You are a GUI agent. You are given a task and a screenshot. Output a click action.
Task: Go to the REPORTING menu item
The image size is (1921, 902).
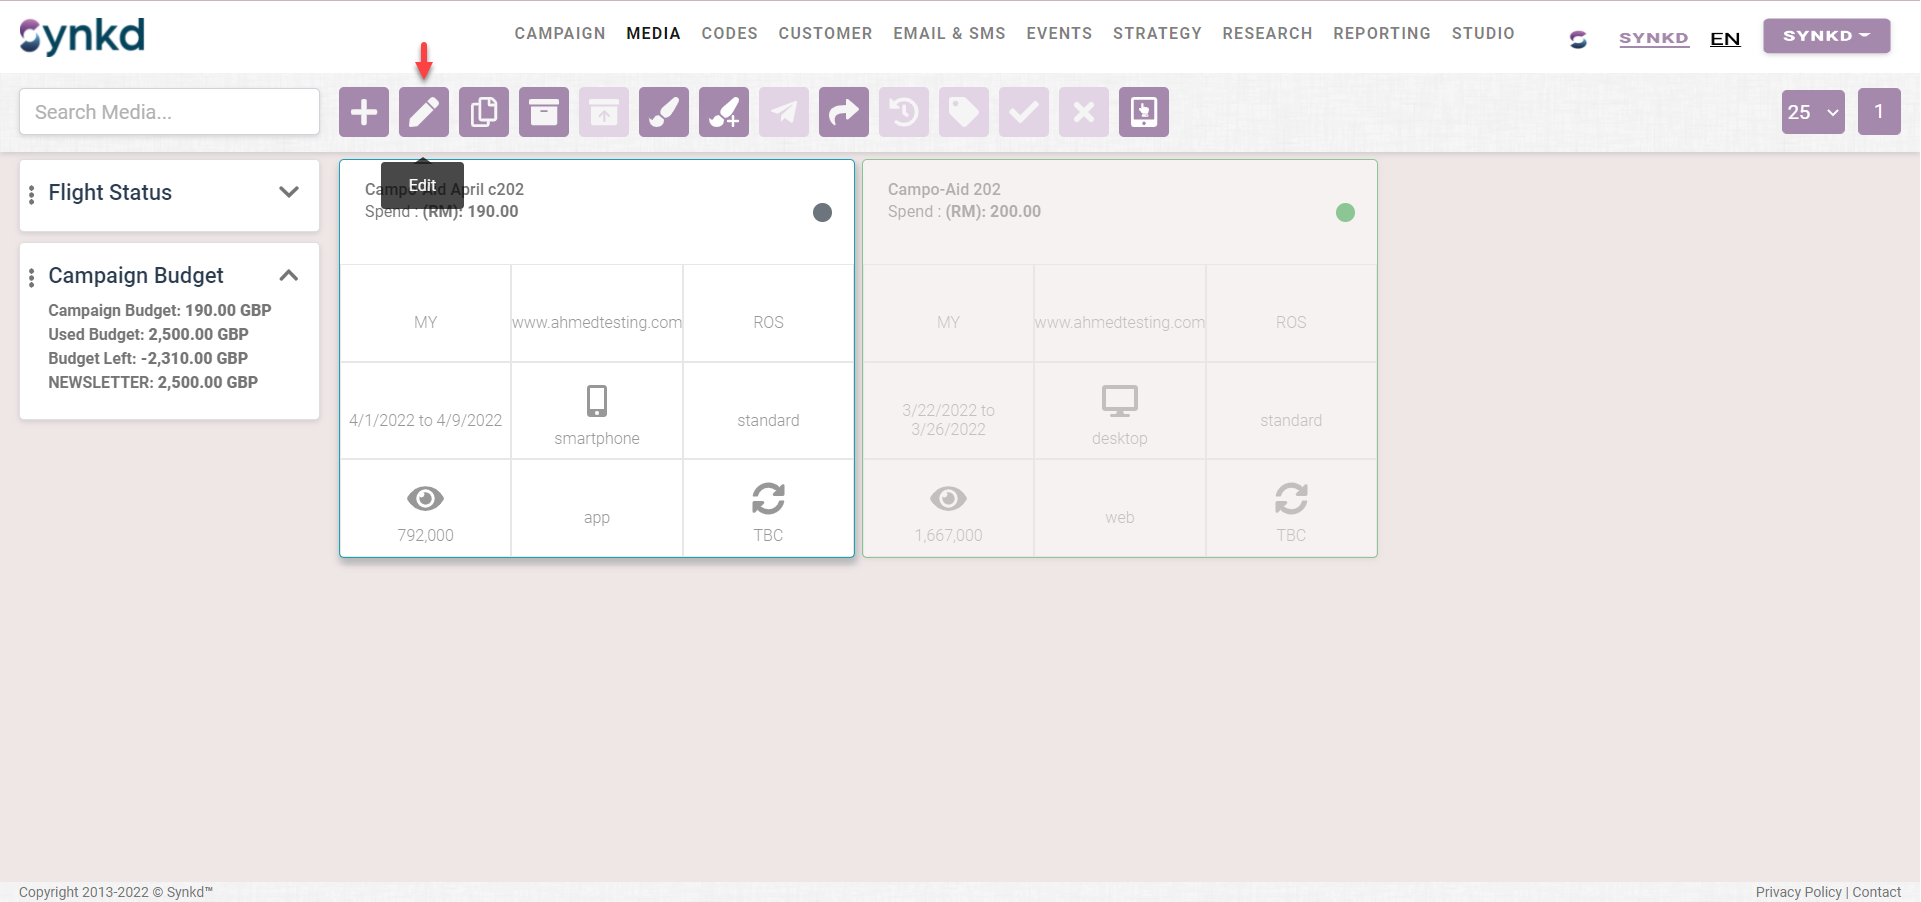click(x=1381, y=33)
